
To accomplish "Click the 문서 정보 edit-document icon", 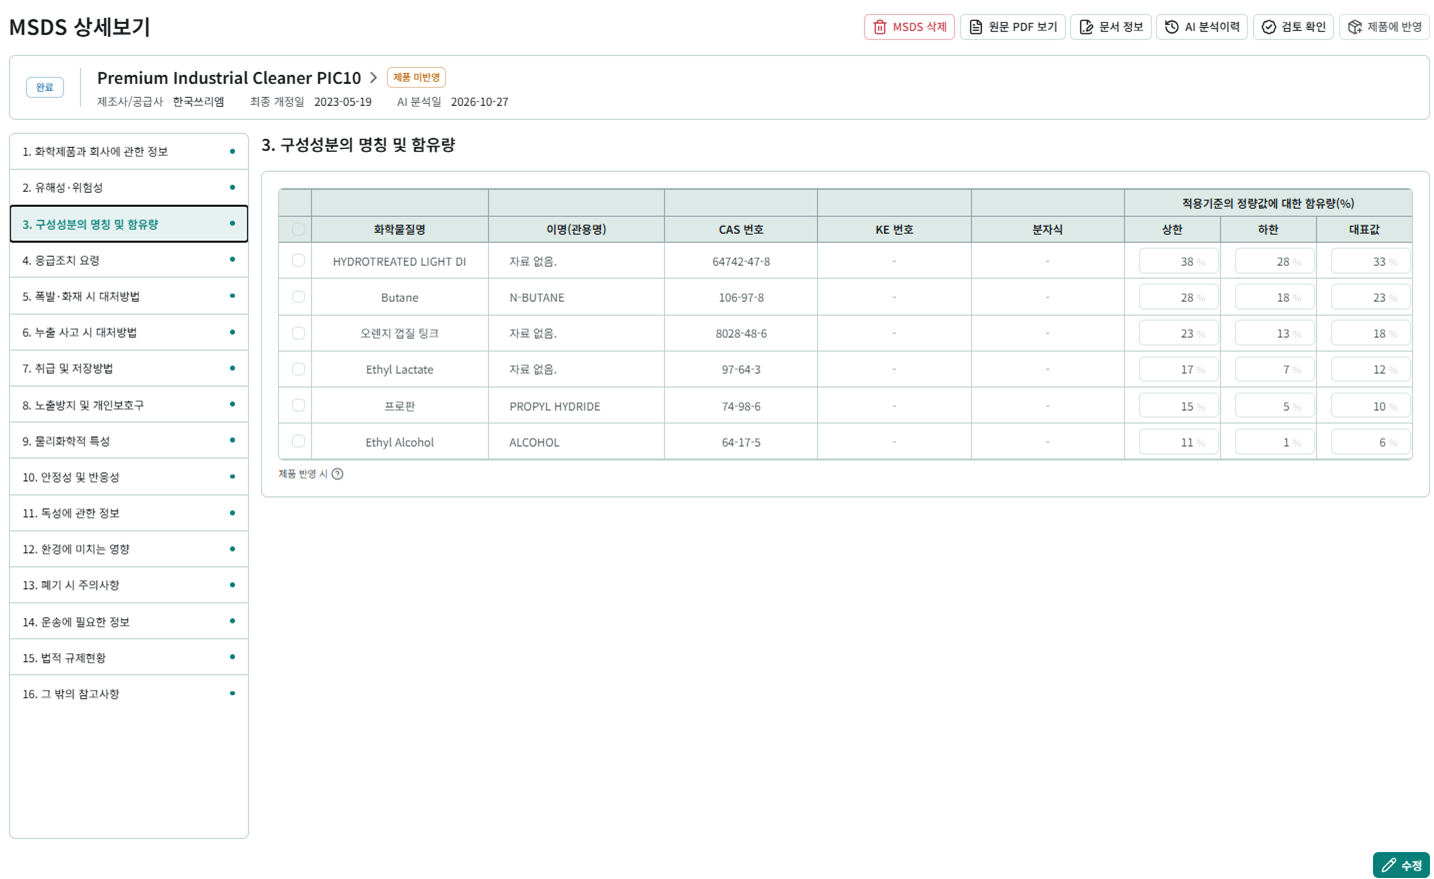I will (x=1085, y=27).
